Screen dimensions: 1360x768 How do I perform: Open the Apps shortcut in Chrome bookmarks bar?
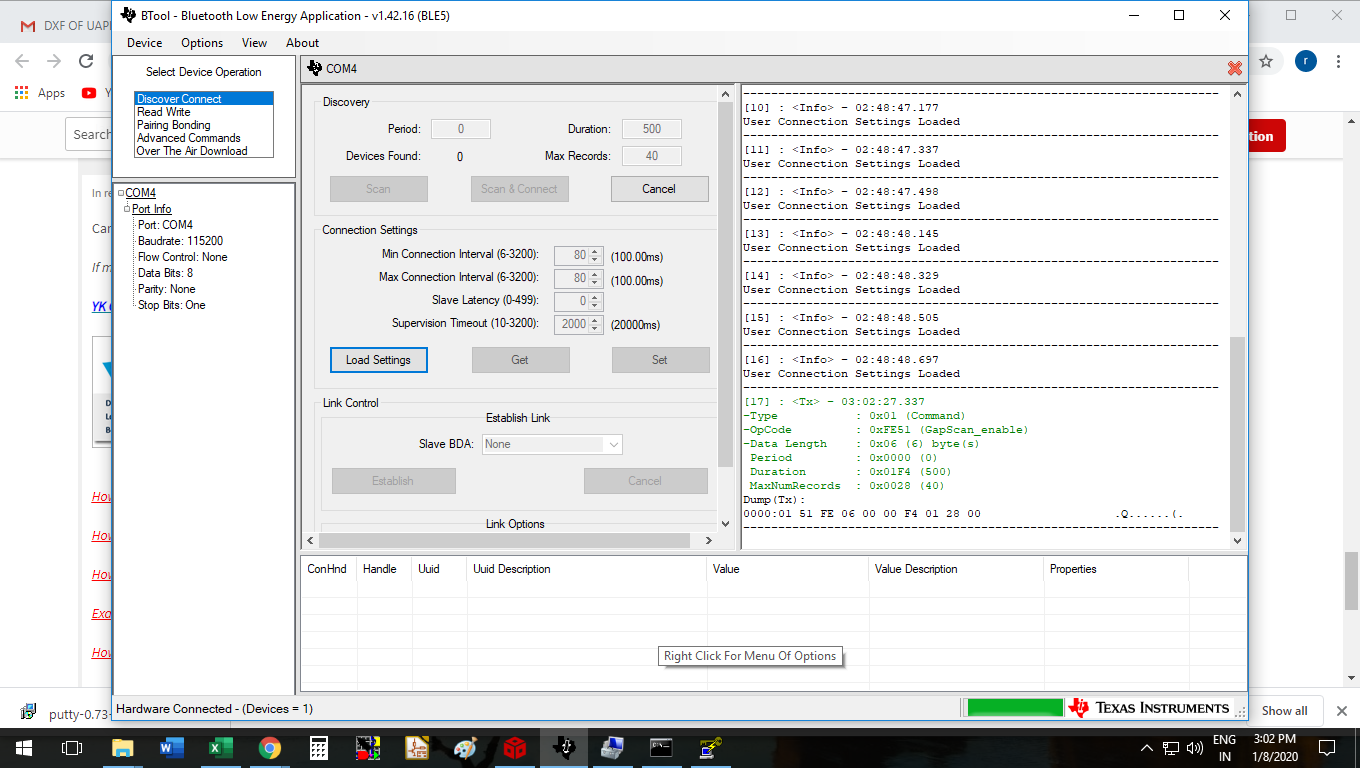[40, 93]
